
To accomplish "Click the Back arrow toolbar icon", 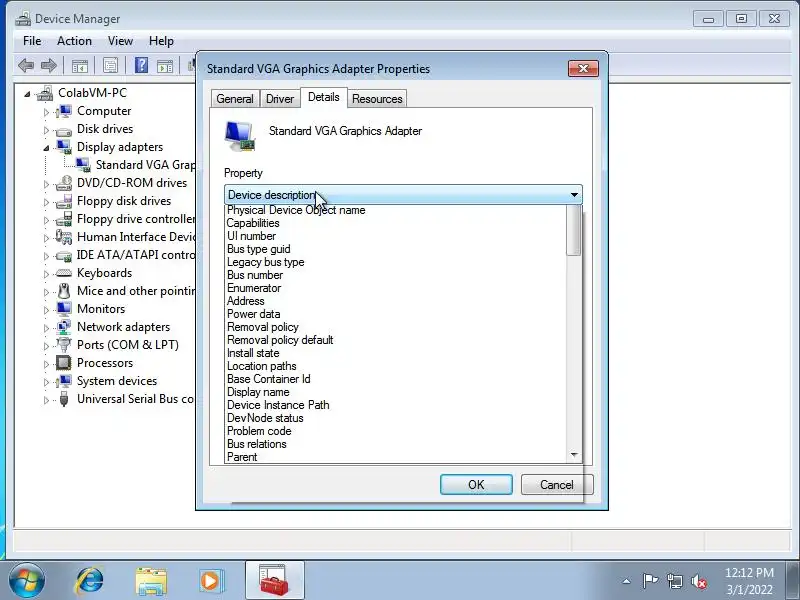I will [x=26, y=65].
